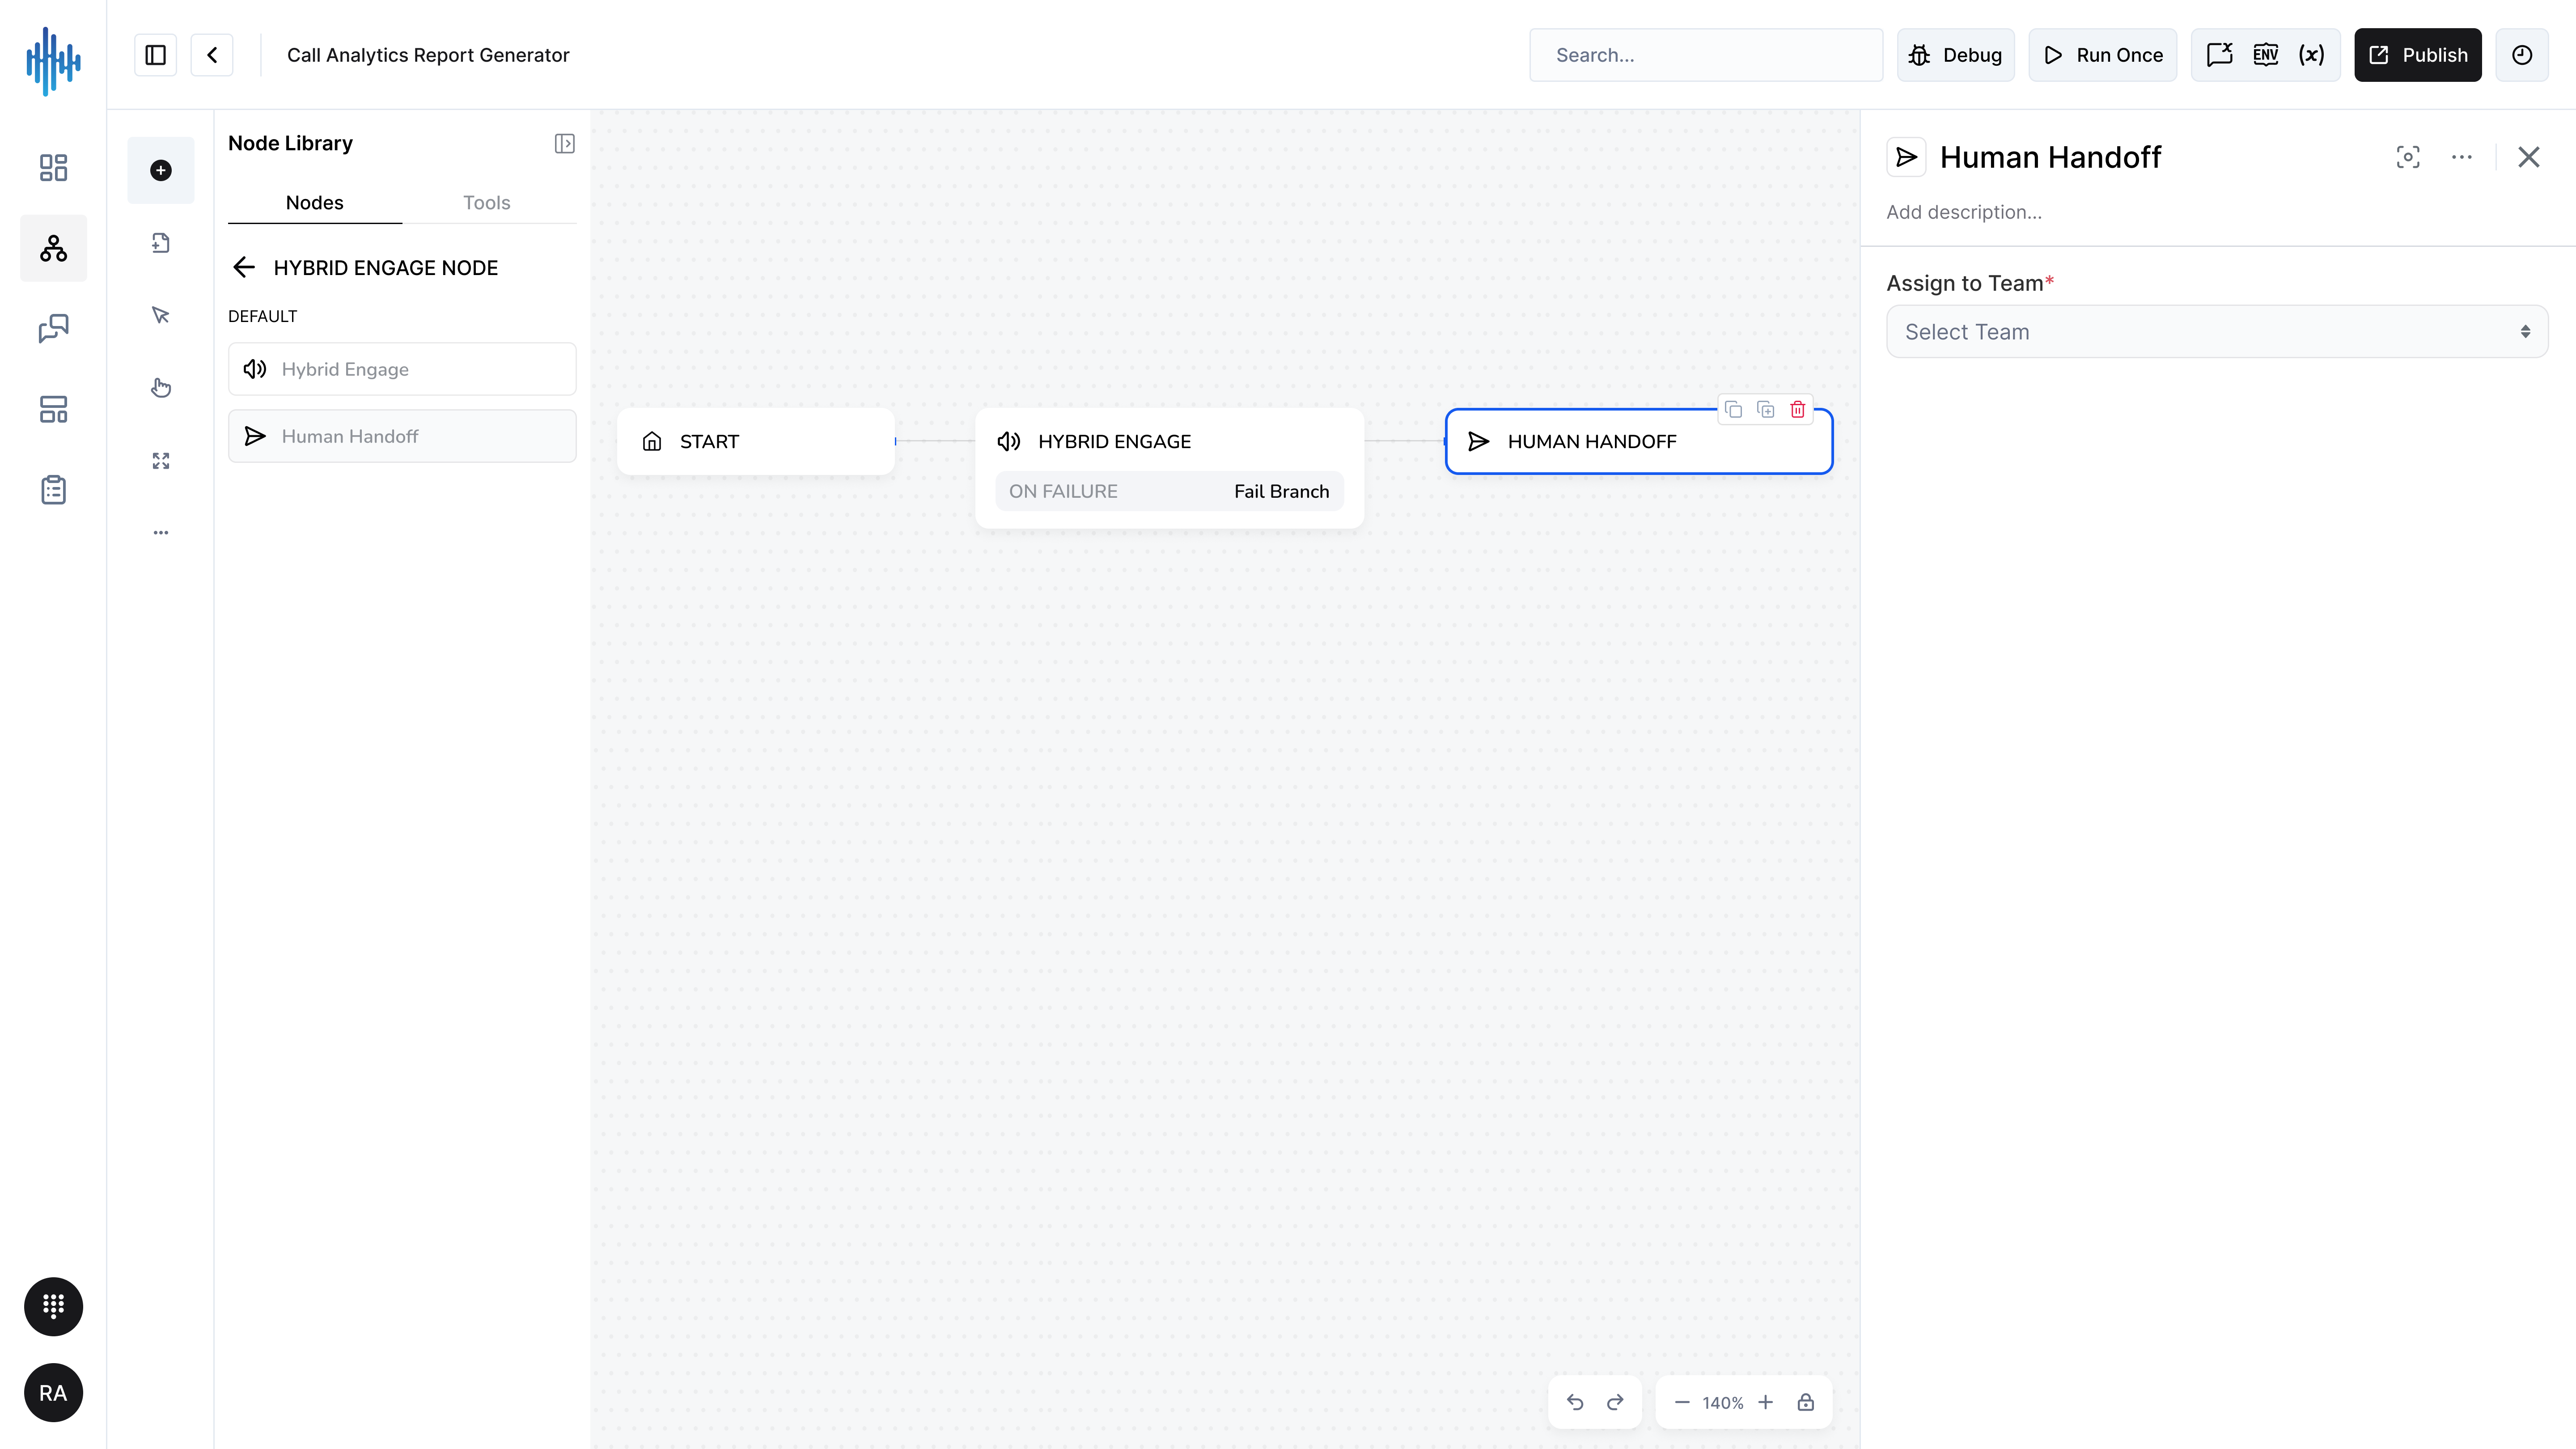Click the Publish button
Screen dimensions: 2576x1449
(2418, 55)
